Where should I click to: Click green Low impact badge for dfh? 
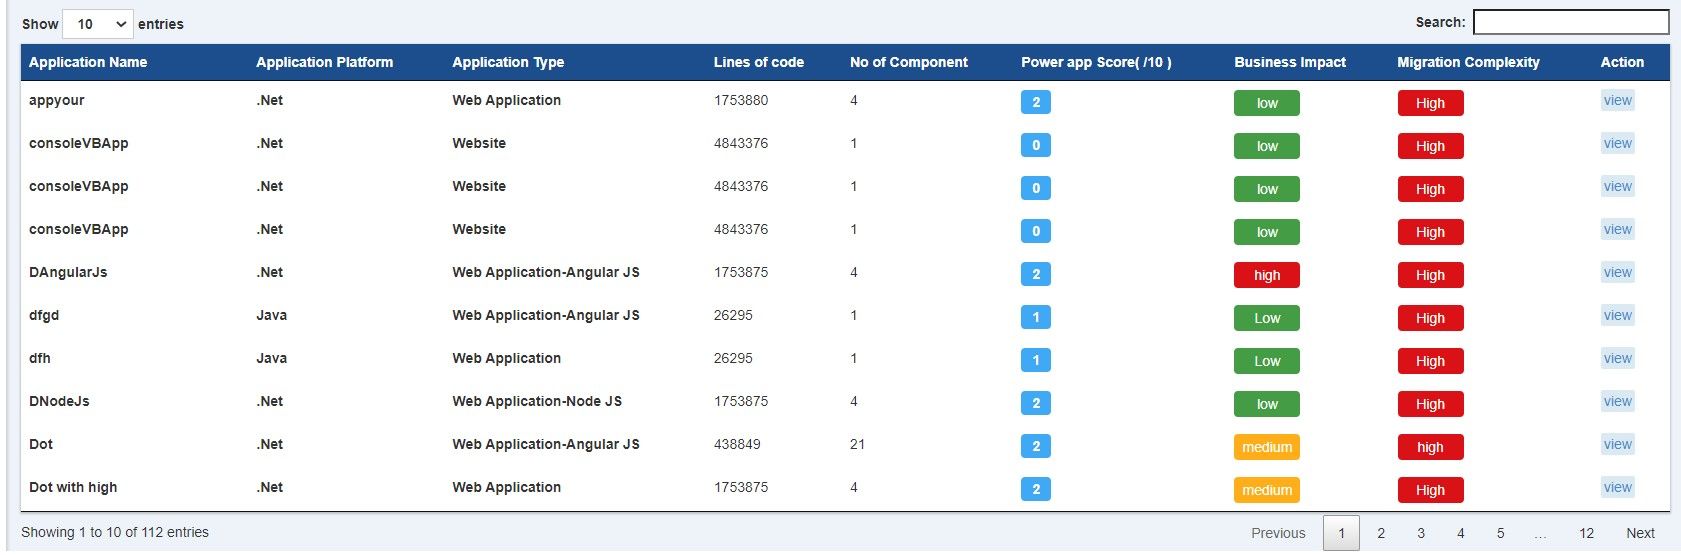(x=1267, y=361)
